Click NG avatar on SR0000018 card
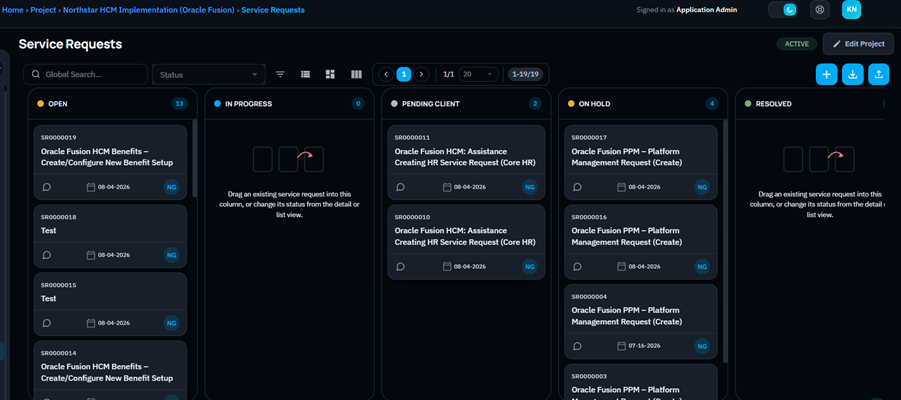The image size is (901, 400). pos(171,255)
